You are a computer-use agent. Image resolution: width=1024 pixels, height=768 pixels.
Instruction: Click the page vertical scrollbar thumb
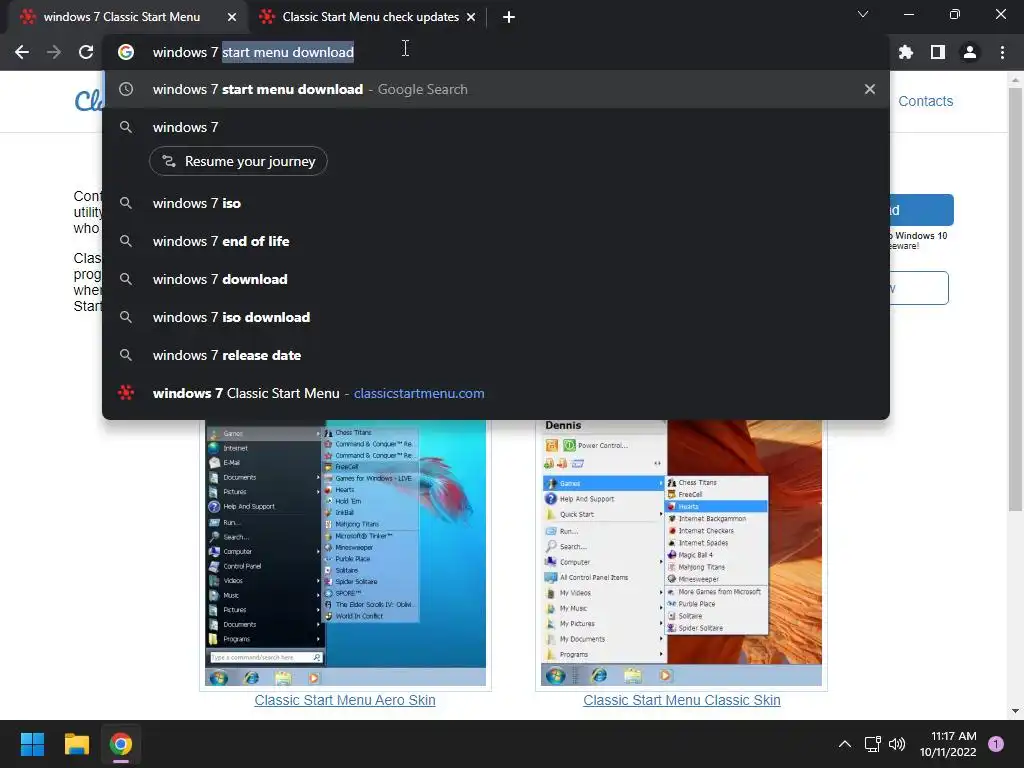click(x=1015, y=300)
